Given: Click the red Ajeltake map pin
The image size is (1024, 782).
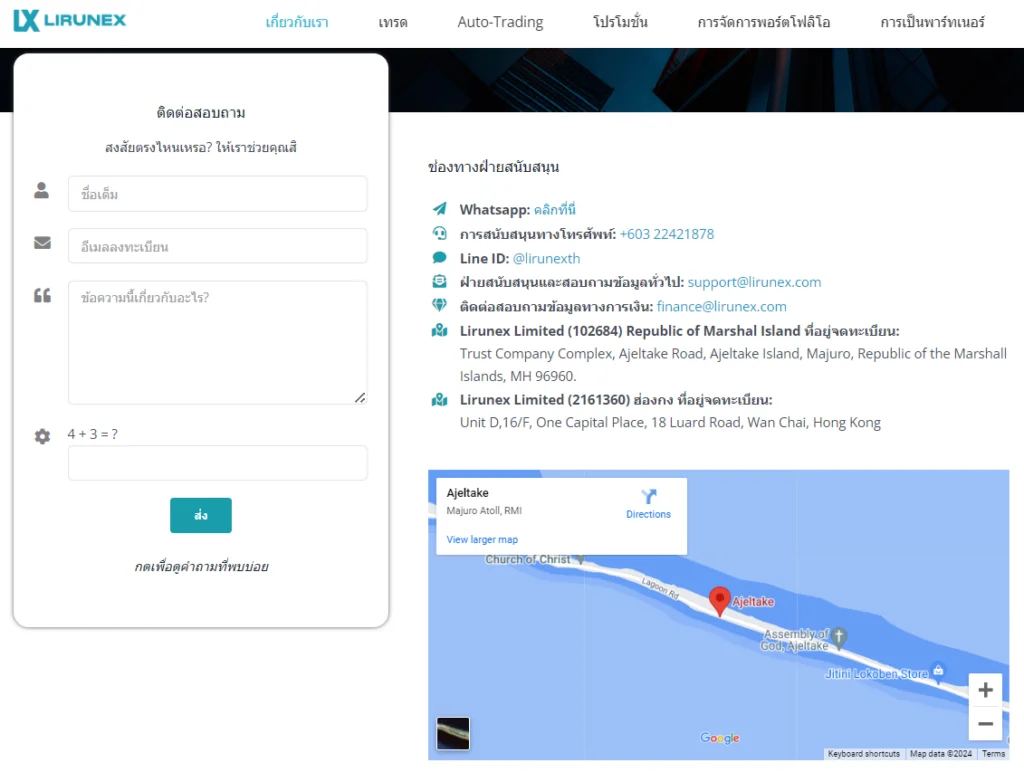Looking at the screenshot, I should click(x=720, y=601).
